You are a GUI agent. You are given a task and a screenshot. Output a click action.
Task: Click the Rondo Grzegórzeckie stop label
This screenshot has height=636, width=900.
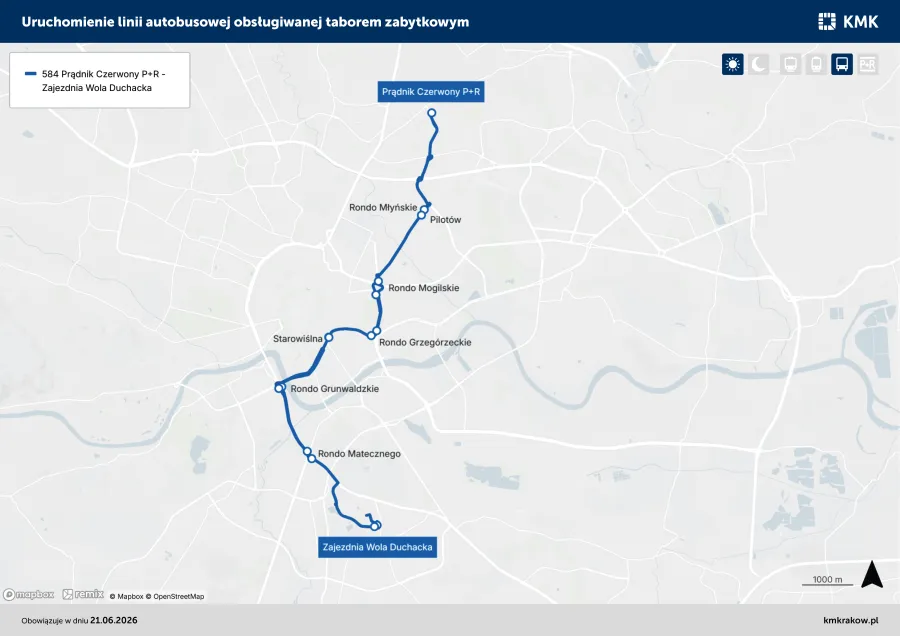pos(425,342)
